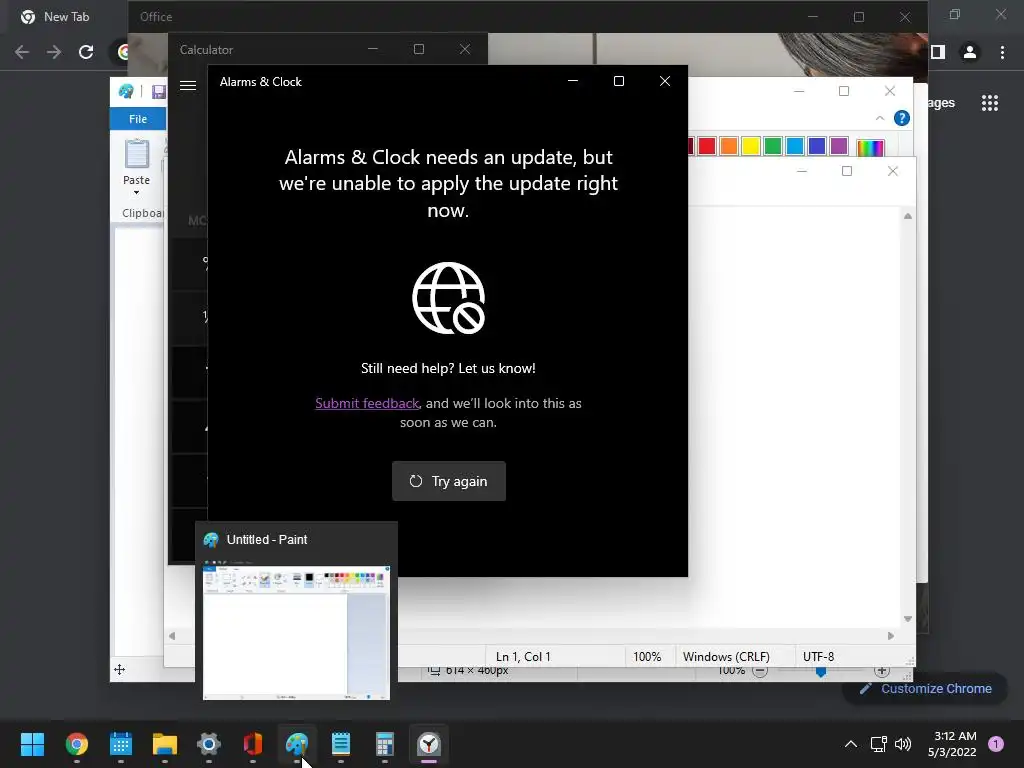Open the File tab in Paint
The image size is (1024, 768).
[138, 119]
